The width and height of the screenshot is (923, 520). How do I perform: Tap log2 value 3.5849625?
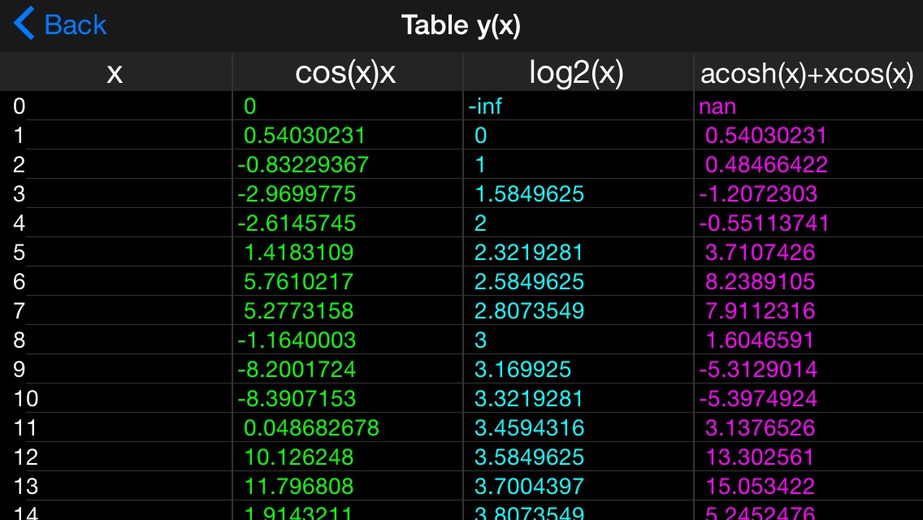pyautogui.click(x=529, y=457)
